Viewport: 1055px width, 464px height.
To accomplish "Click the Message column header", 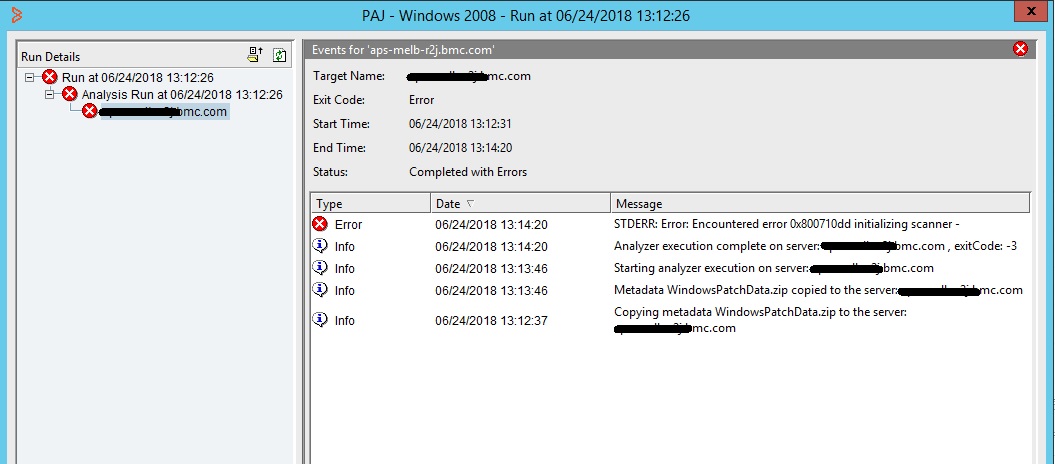I will (820, 204).
